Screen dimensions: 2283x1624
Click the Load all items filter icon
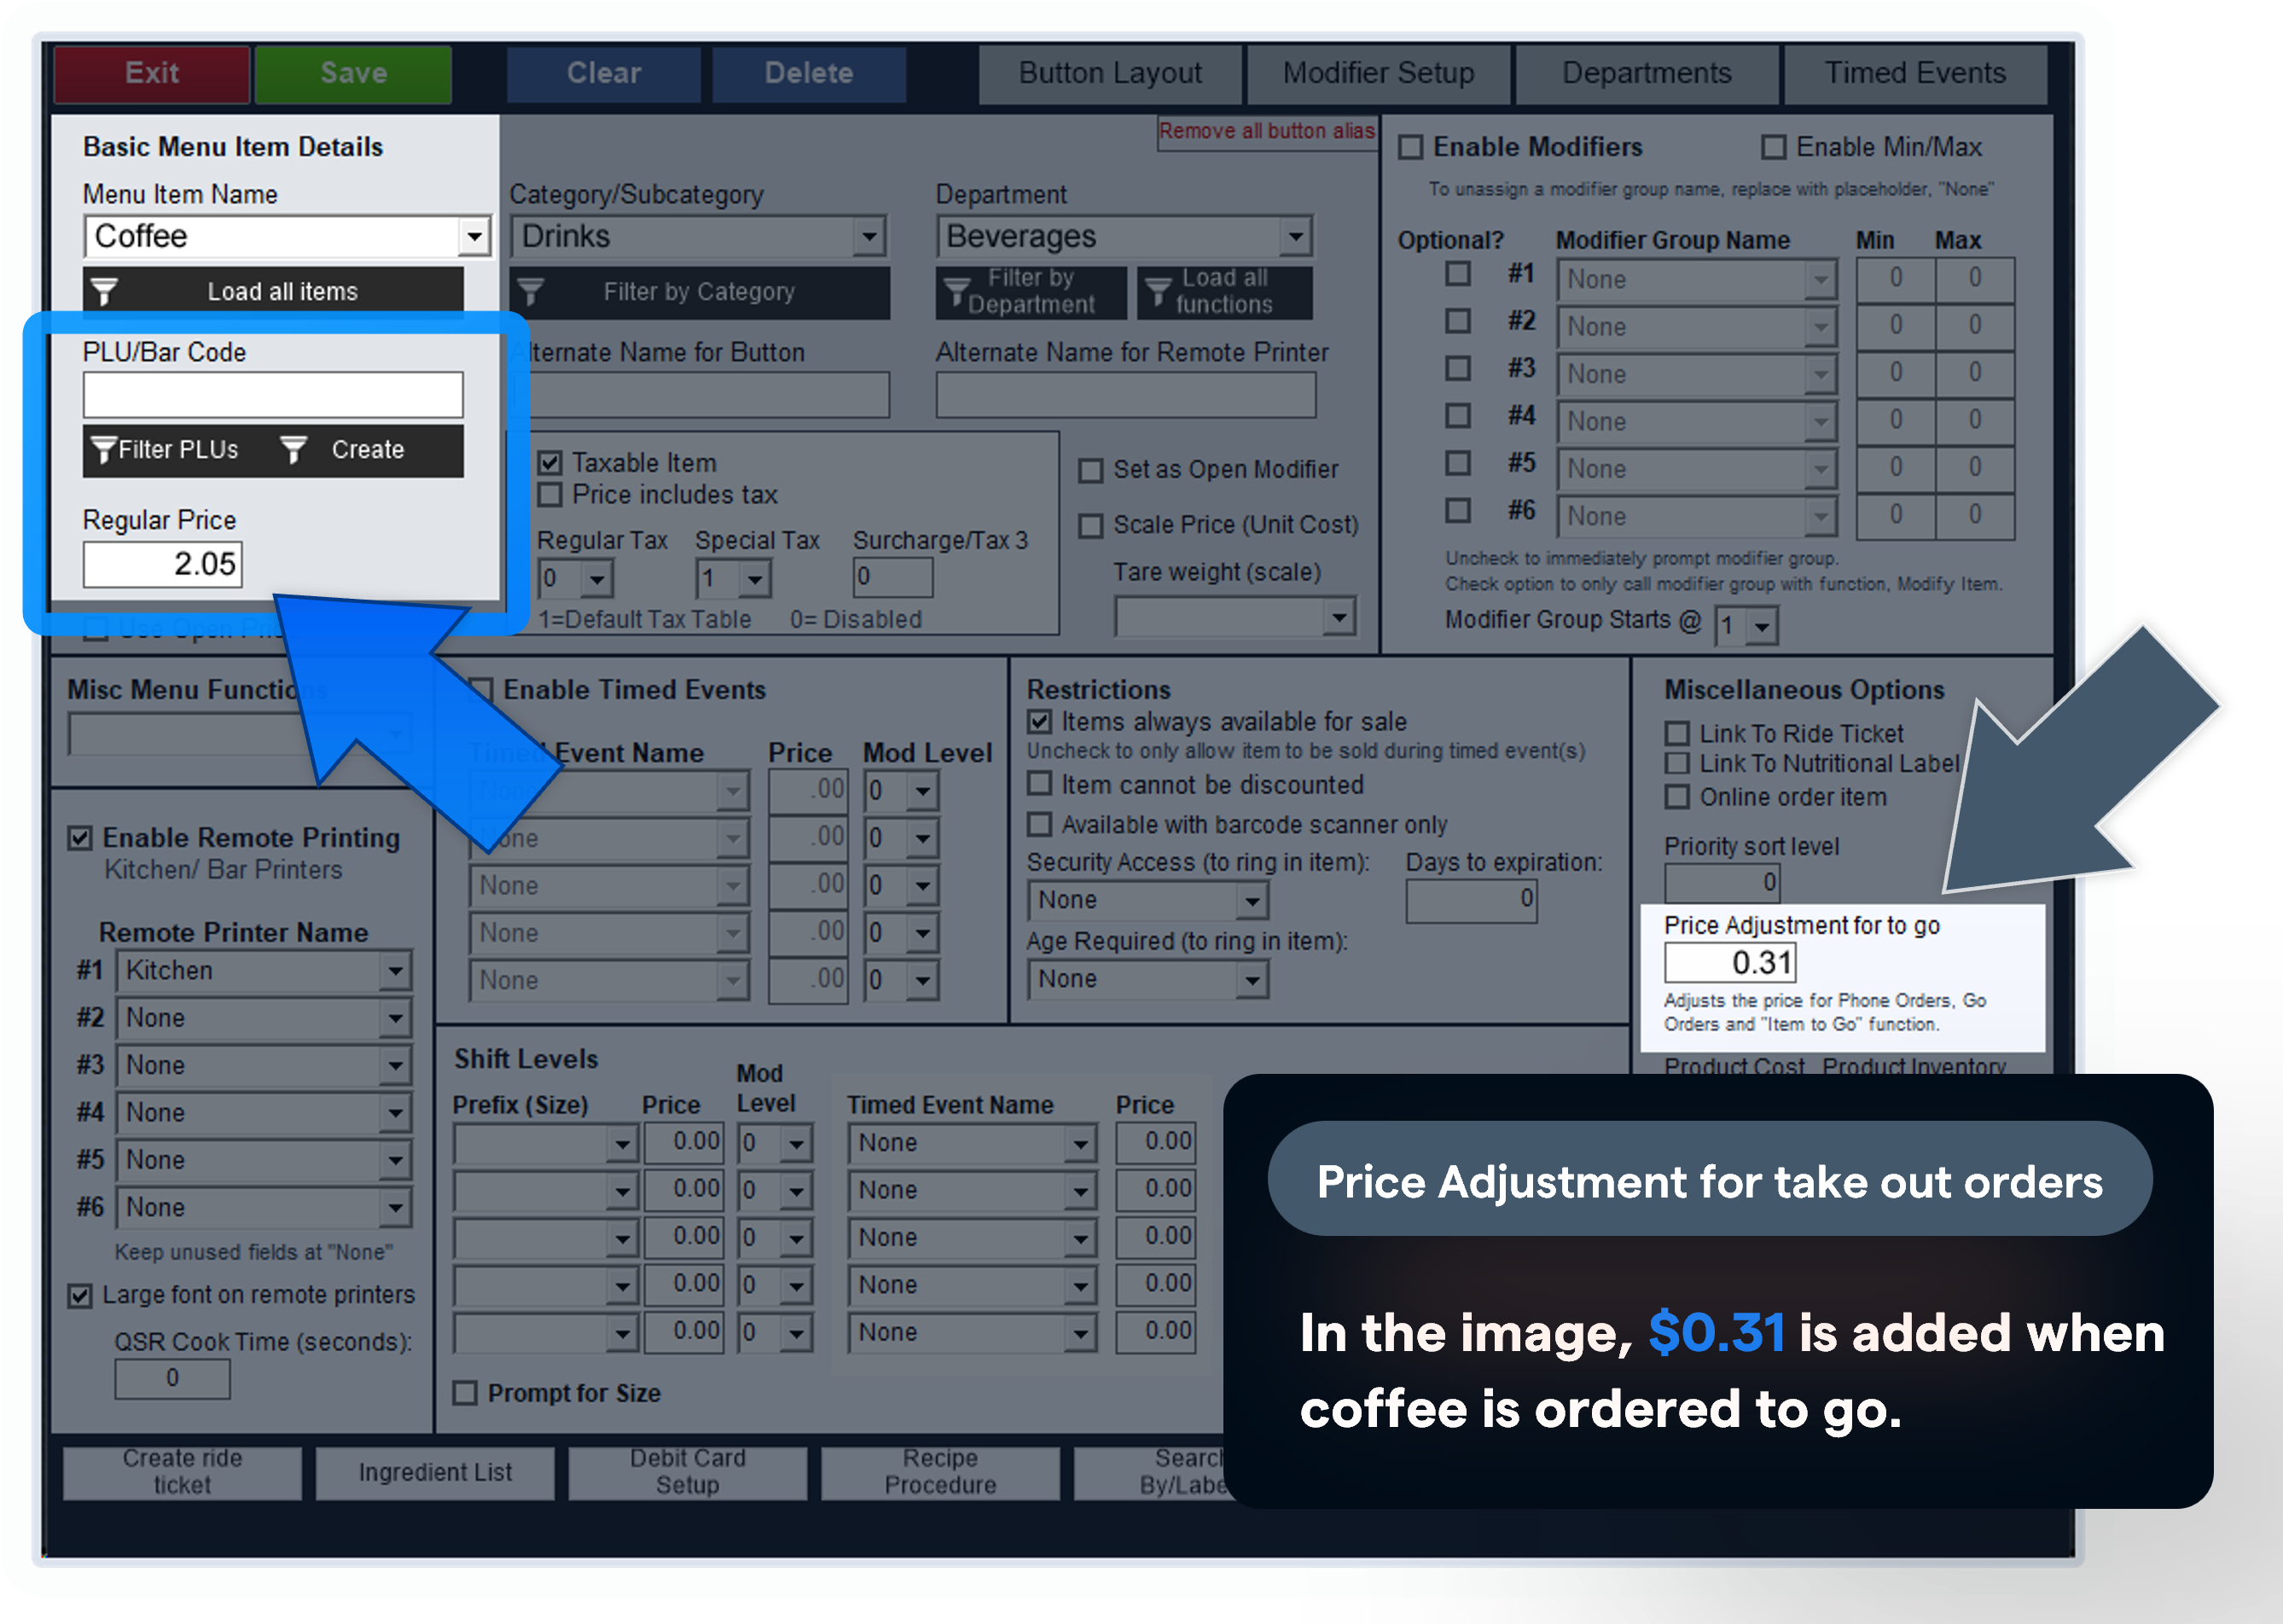(x=104, y=291)
